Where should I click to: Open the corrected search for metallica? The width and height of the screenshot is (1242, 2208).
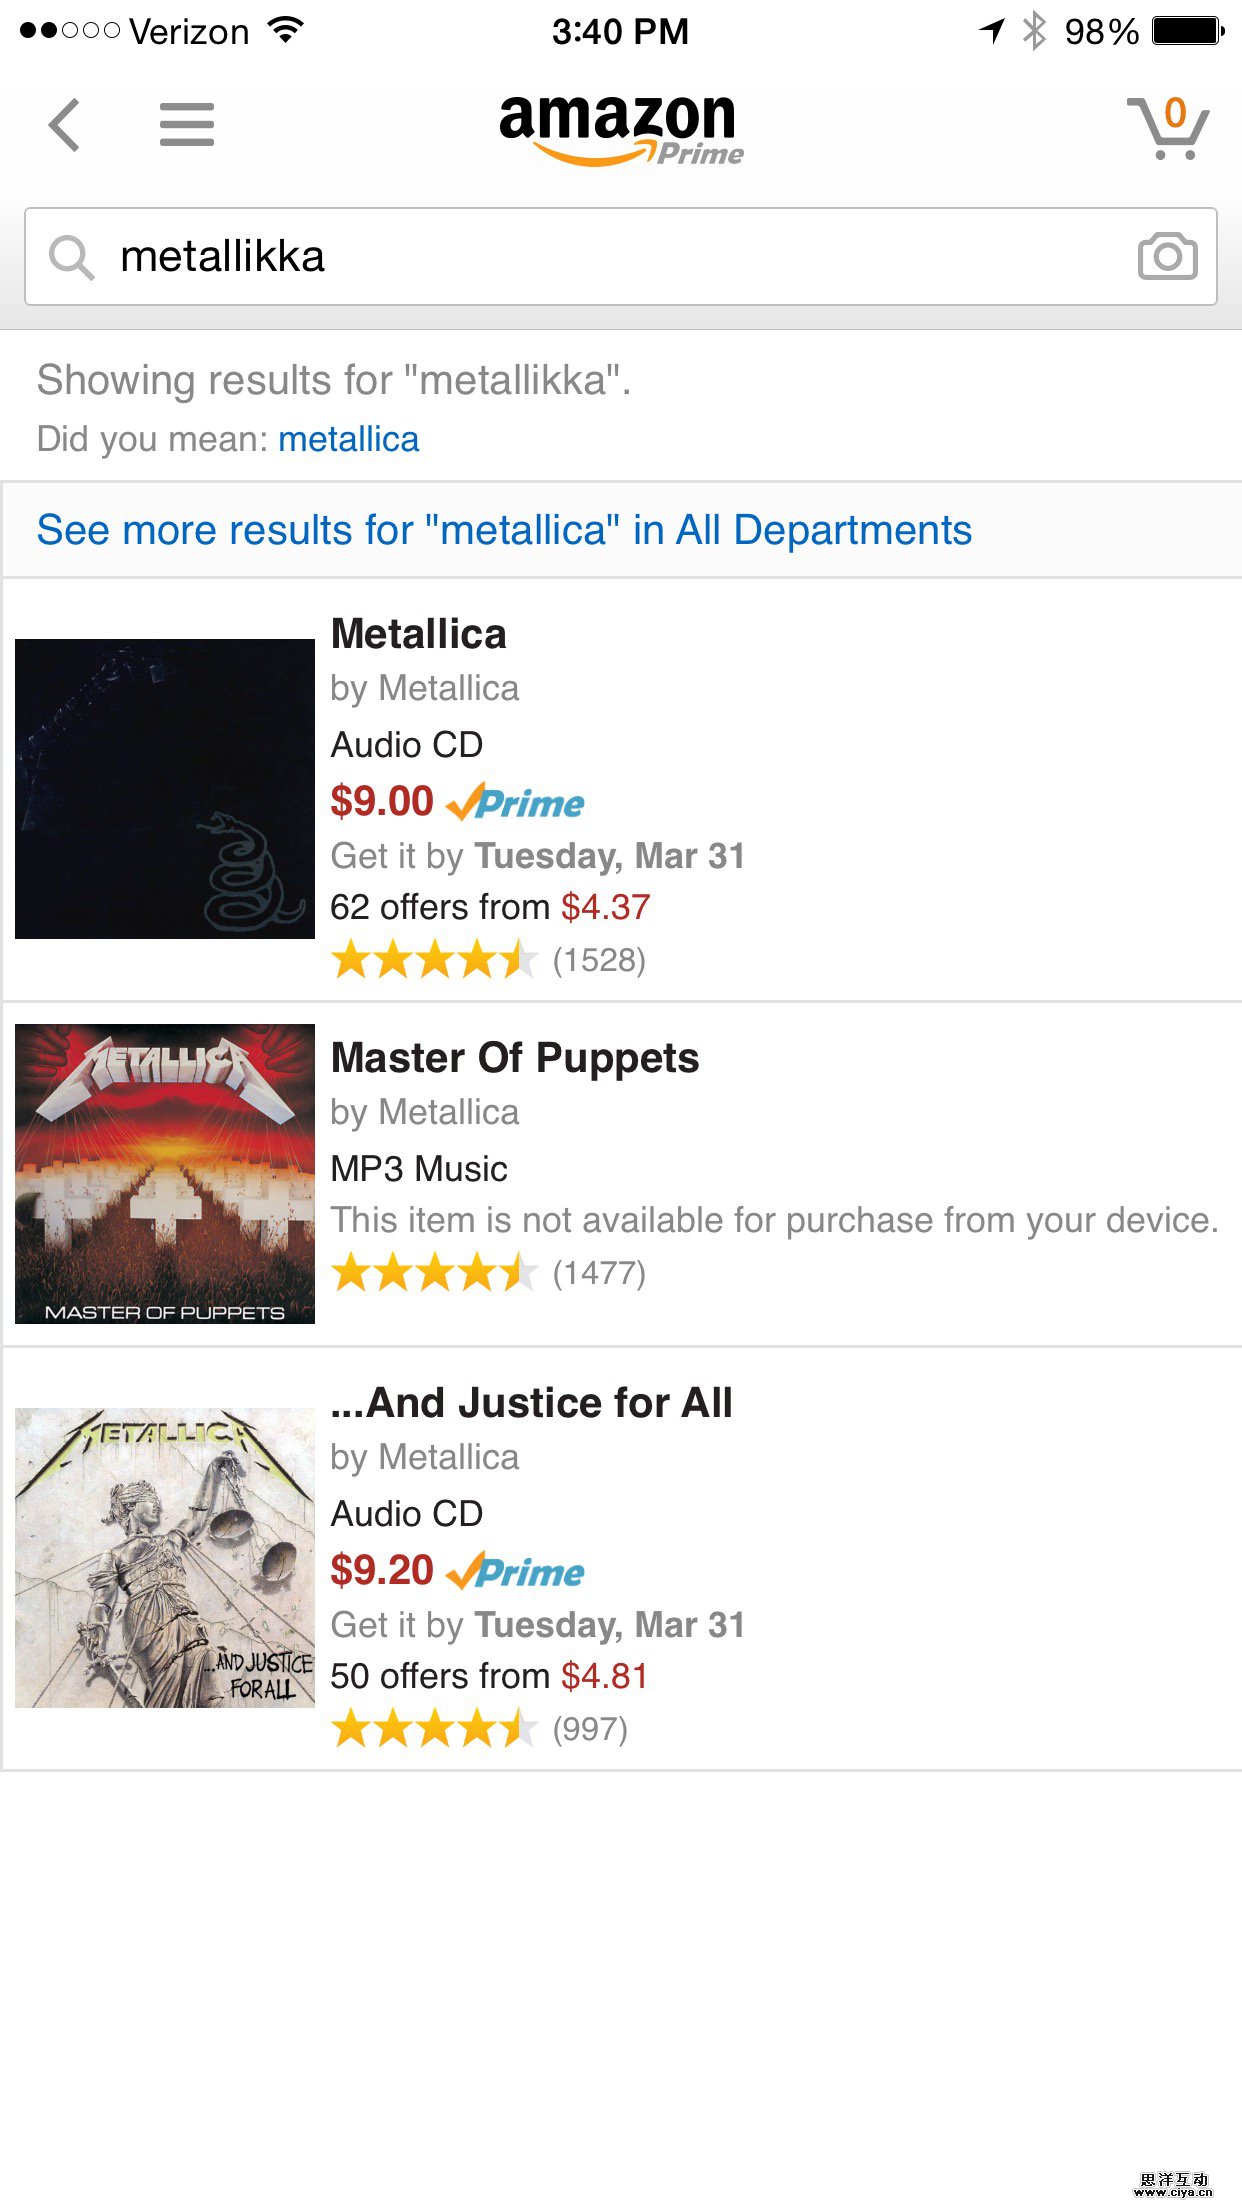348,438
